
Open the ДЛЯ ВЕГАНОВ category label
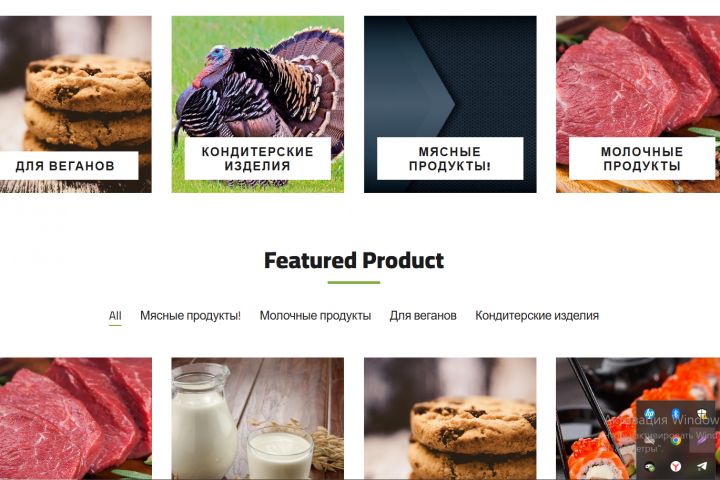click(65, 165)
